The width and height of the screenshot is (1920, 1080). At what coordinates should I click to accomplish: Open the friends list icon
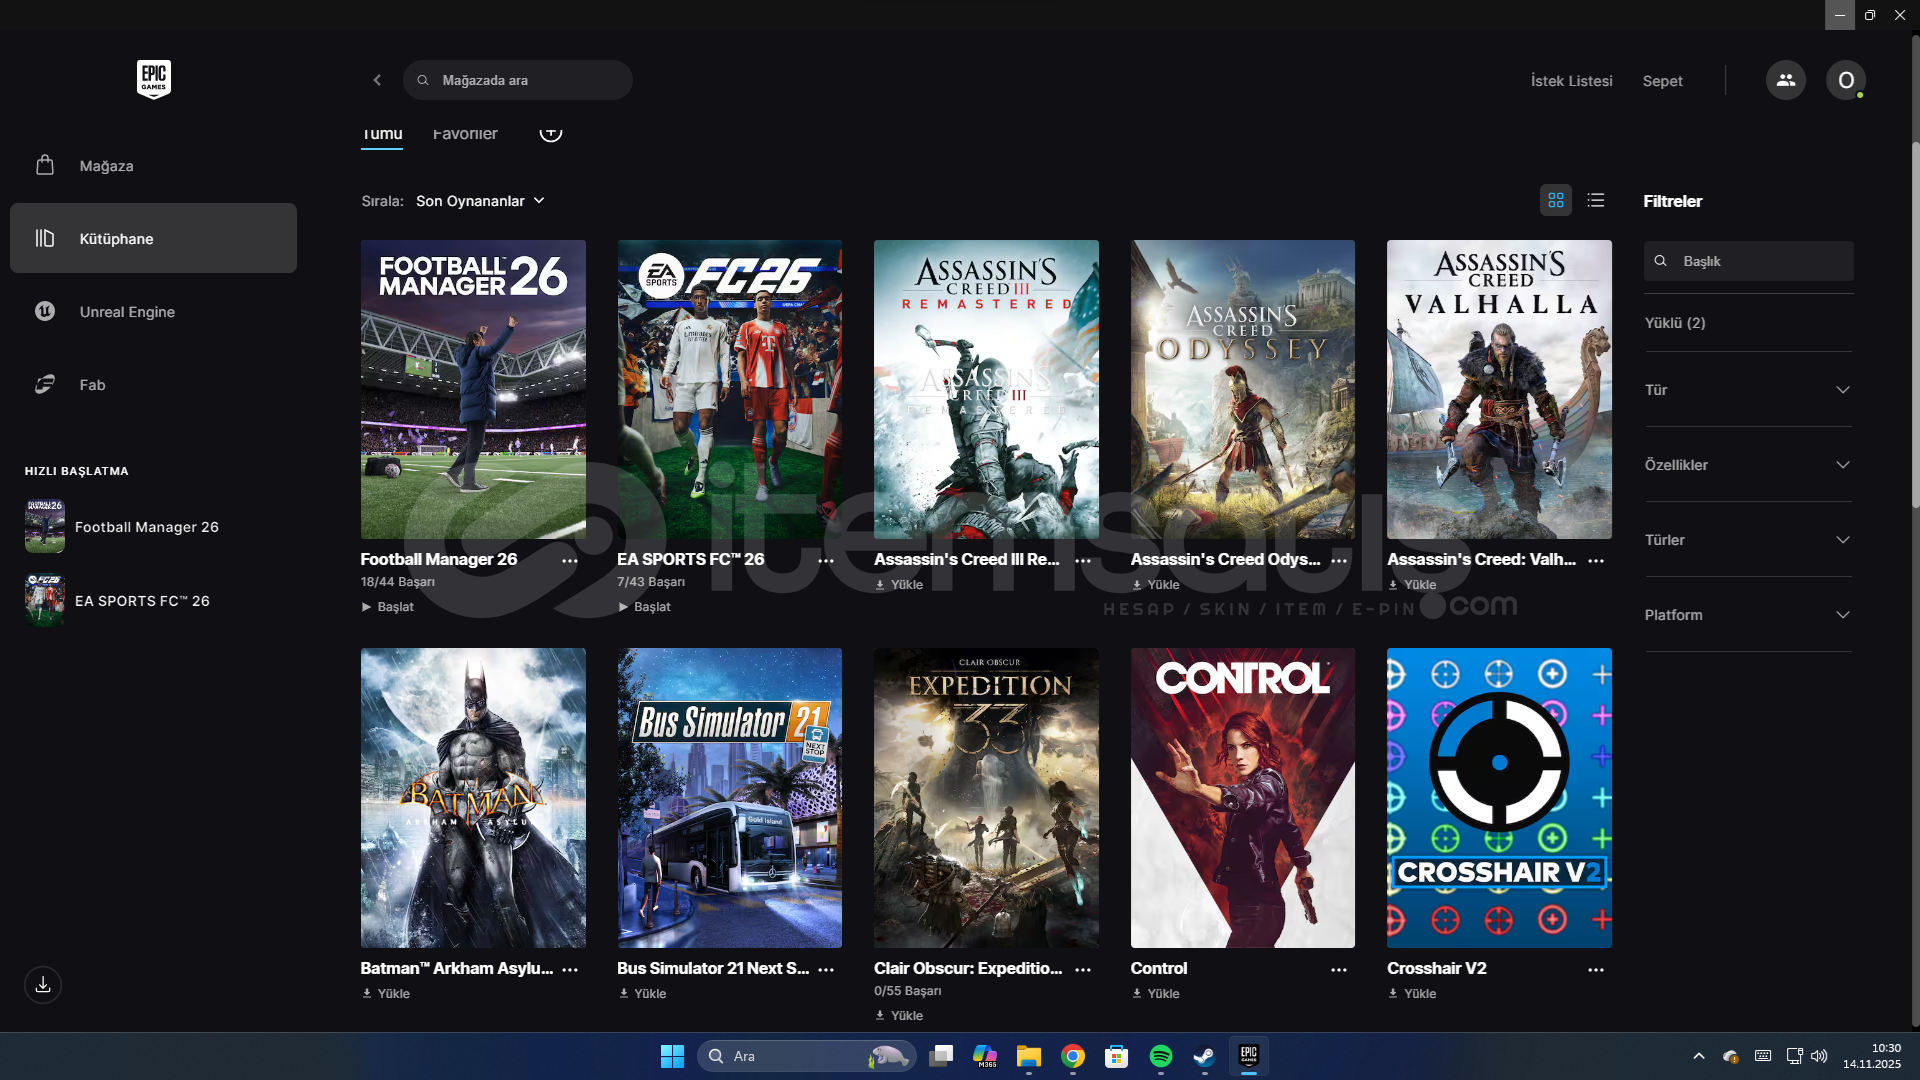(1785, 80)
